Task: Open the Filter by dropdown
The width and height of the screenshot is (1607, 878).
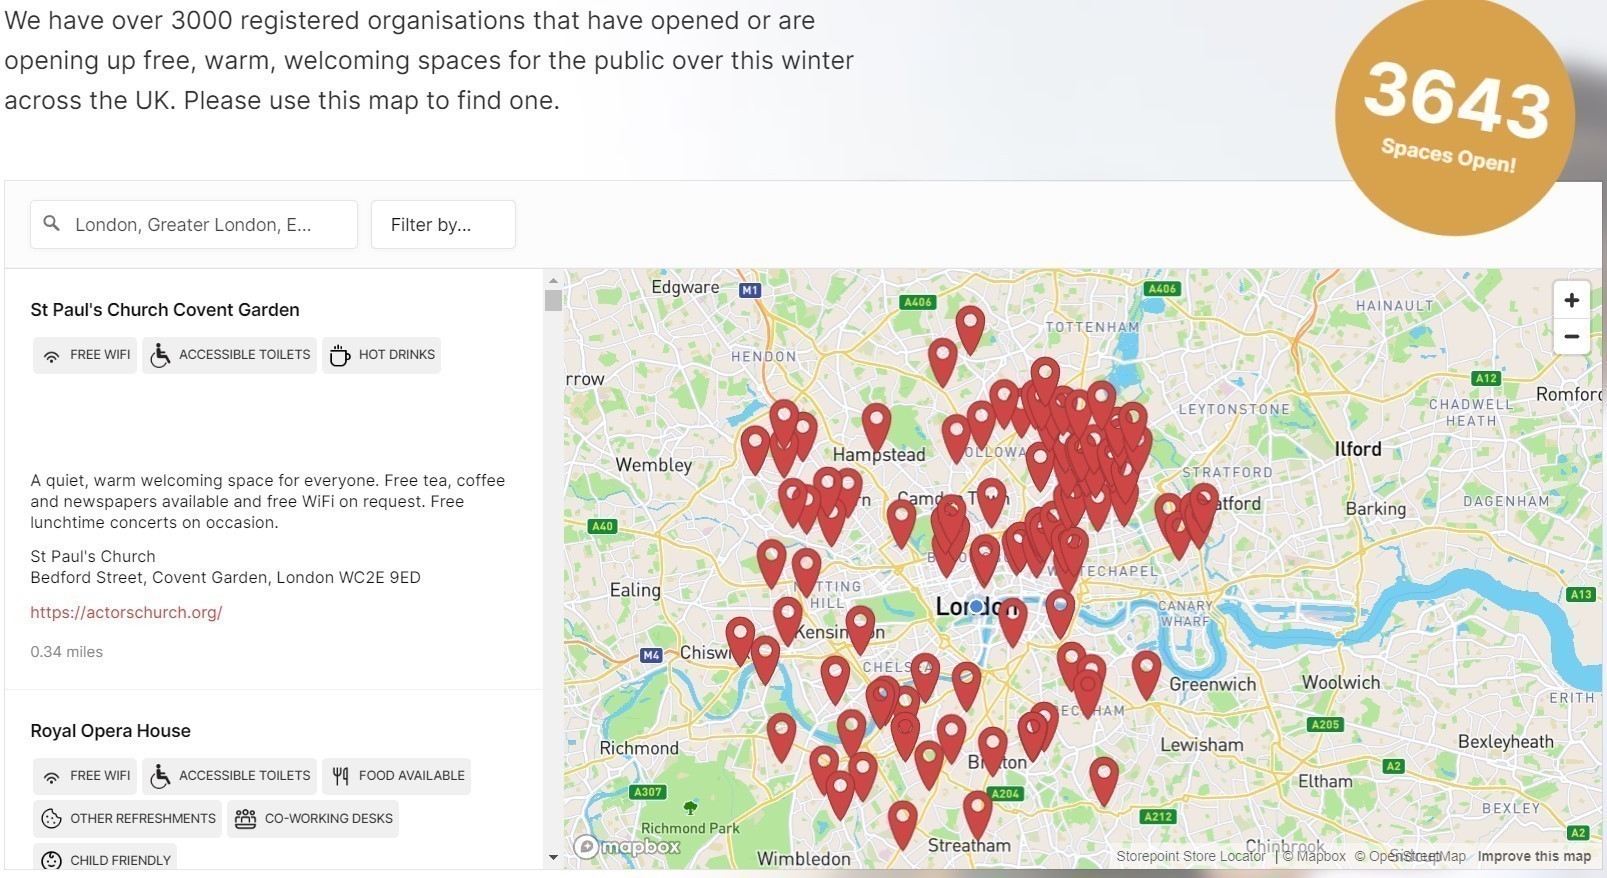Action: pos(443,224)
